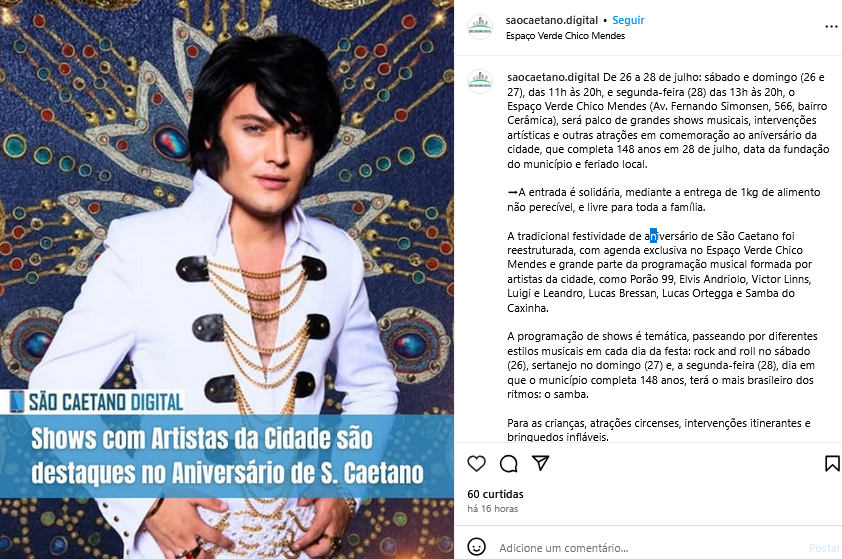The height and width of the screenshot is (559, 842).
Task: Click the blue headline banner on image
Action: [x=227, y=456]
